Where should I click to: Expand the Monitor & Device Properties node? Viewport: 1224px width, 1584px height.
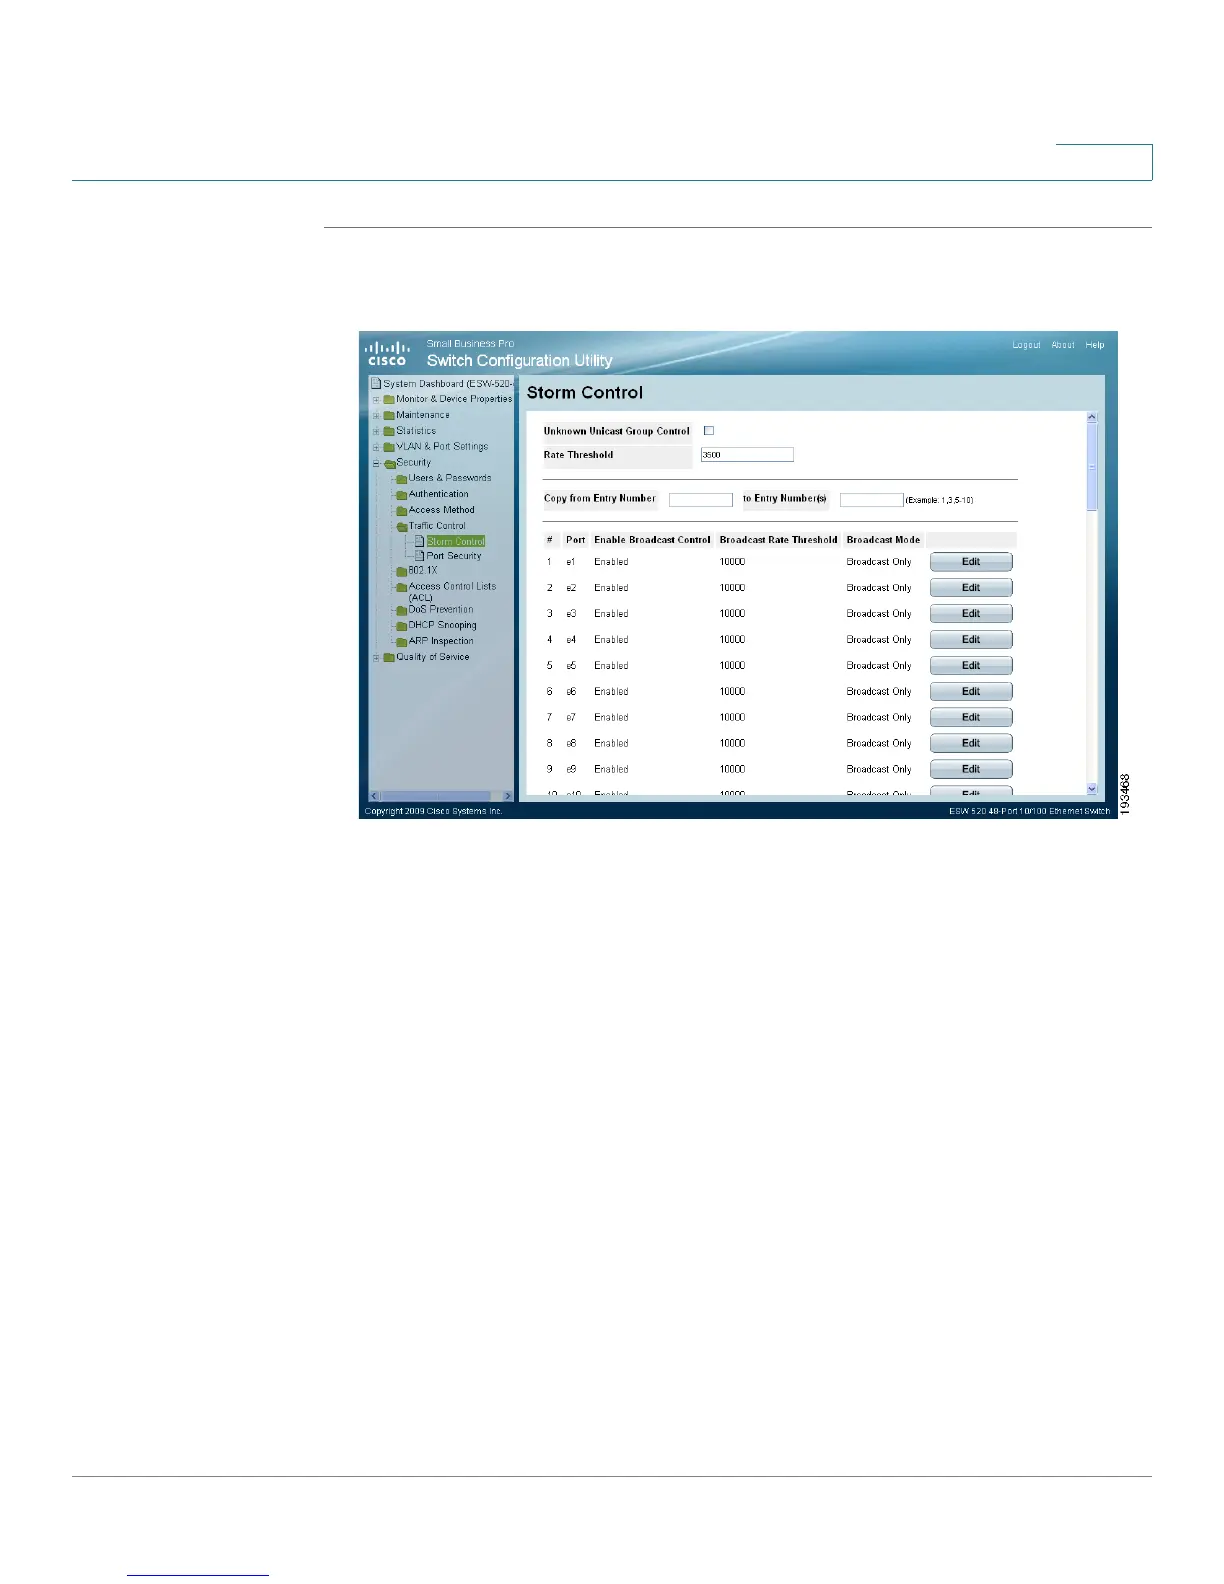(x=377, y=399)
